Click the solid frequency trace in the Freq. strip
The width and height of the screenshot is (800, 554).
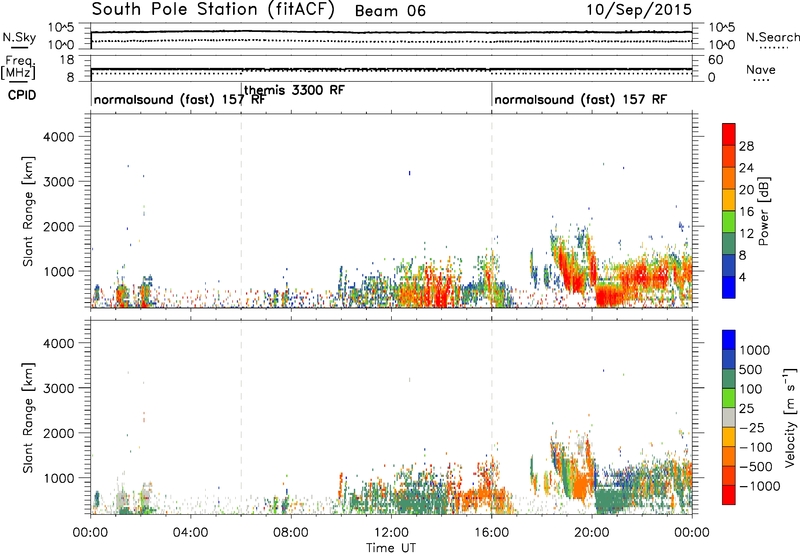(391, 69)
